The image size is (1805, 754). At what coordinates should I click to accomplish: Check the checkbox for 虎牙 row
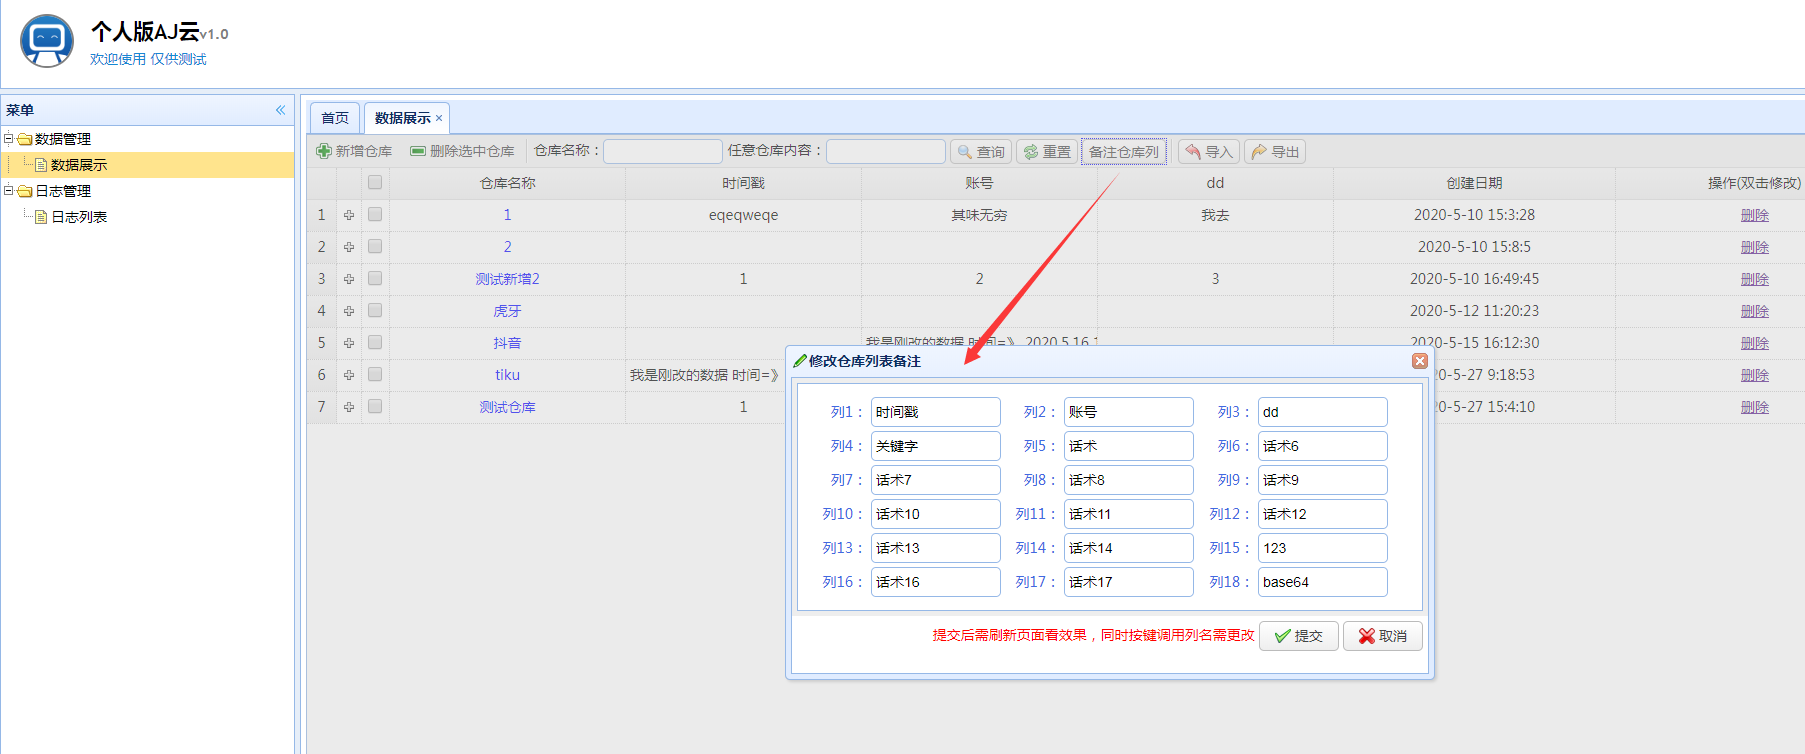point(375,310)
